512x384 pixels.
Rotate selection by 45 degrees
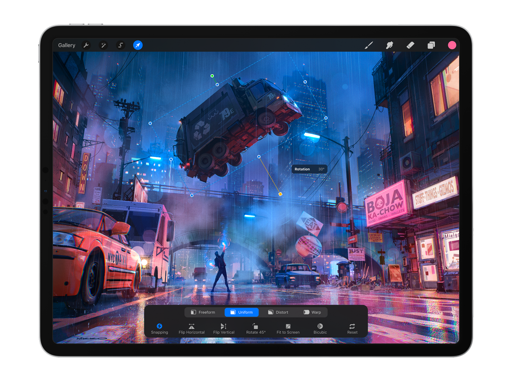point(255,328)
